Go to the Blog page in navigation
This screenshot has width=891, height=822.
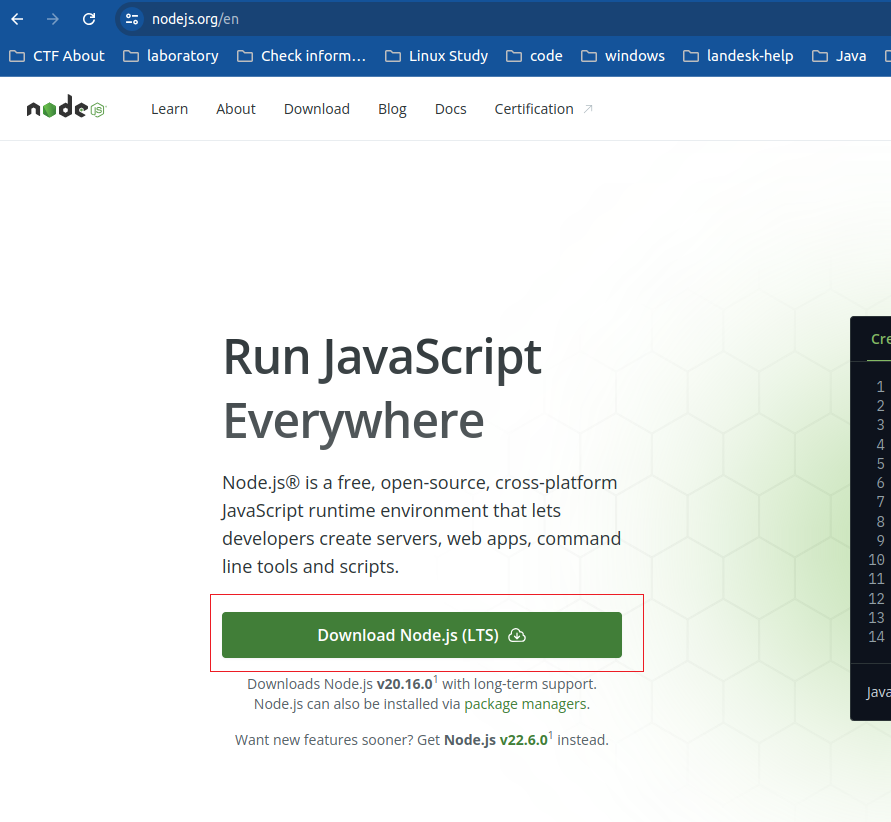pos(392,109)
